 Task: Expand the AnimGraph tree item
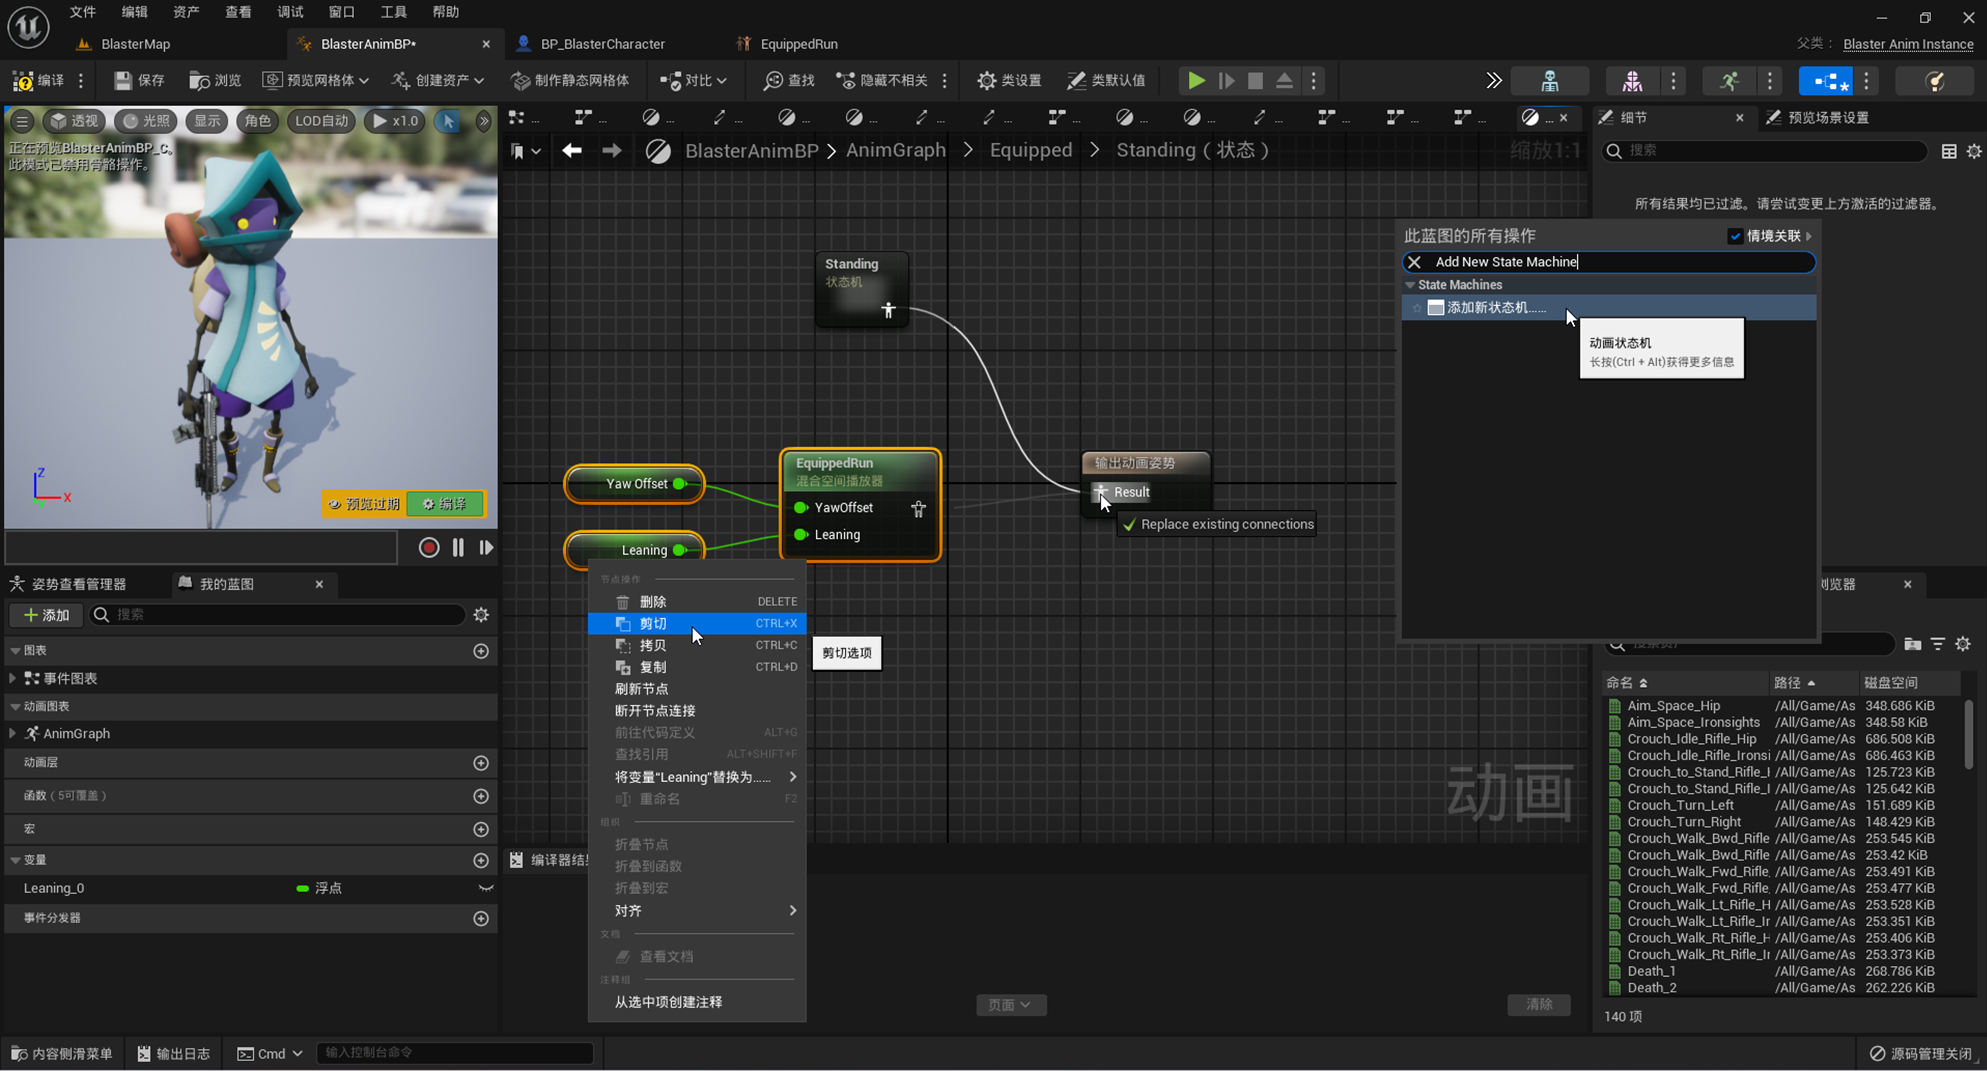13,733
